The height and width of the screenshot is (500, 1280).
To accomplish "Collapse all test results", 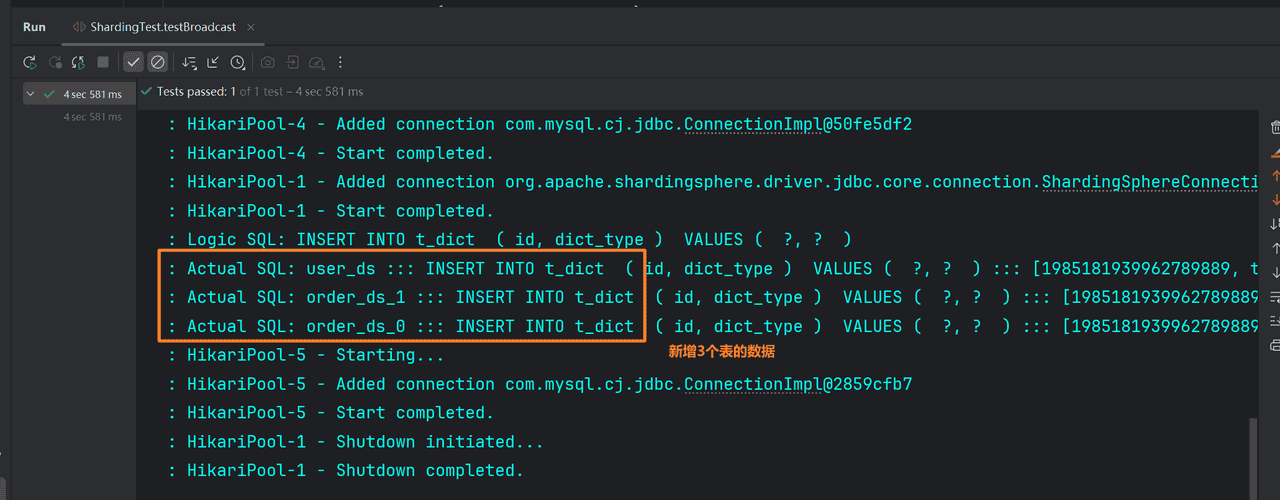I will coord(213,62).
